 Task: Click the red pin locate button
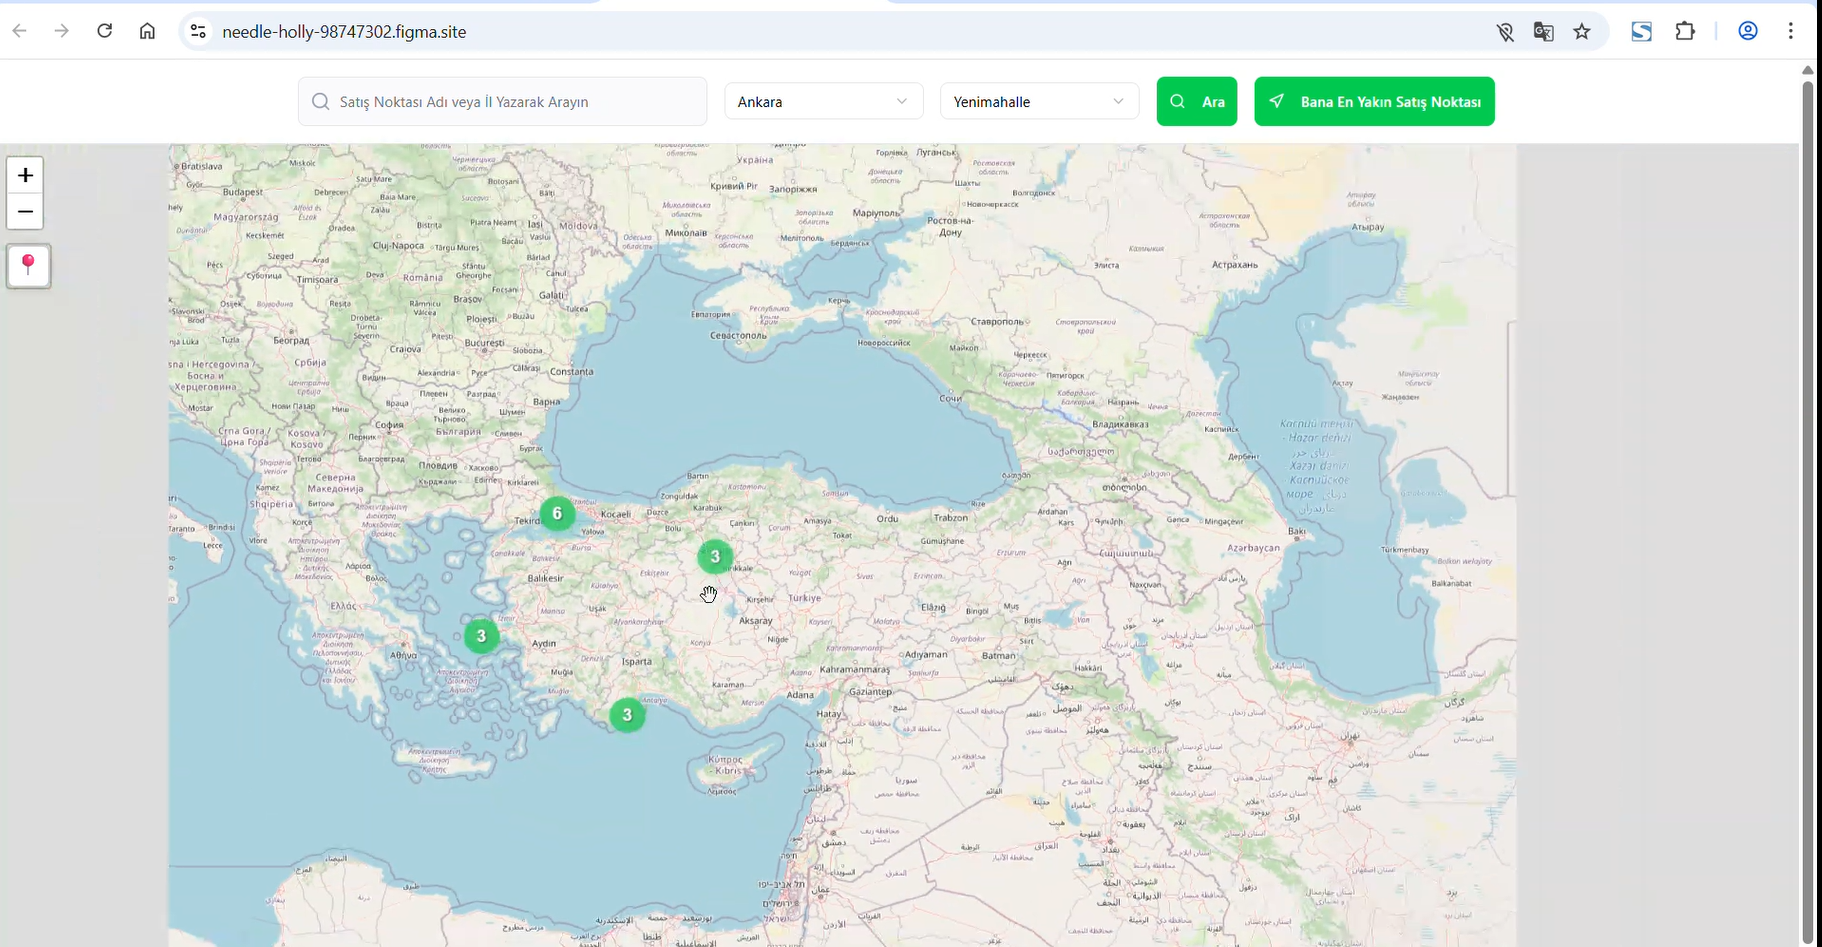(x=29, y=266)
